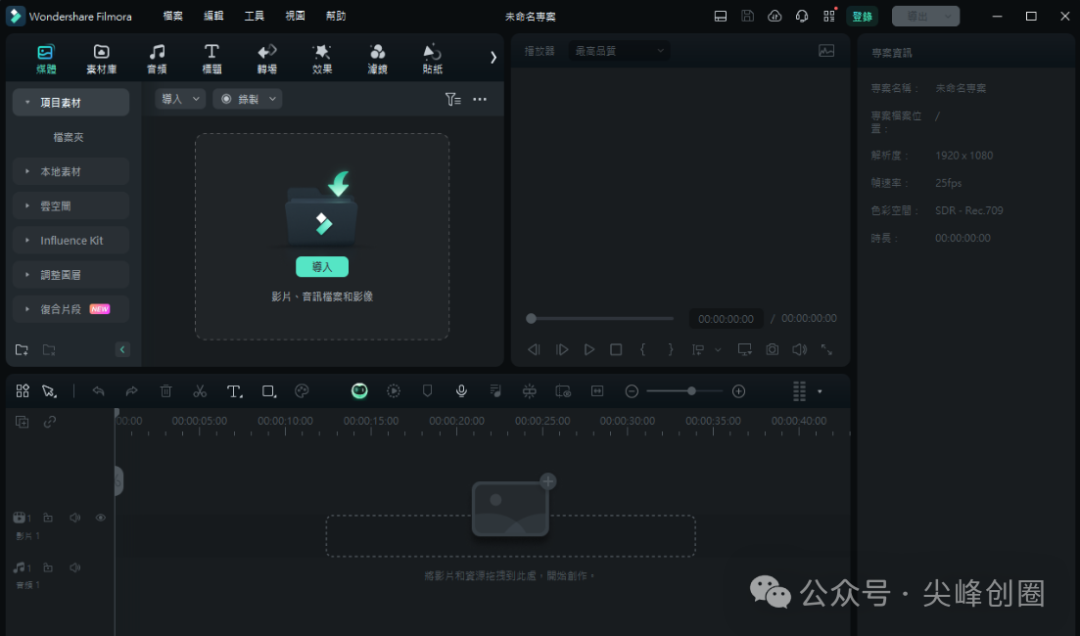The width and height of the screenshot is (1080, 636).
Task: Open the cloud upload icon
Action: [775, 16]
